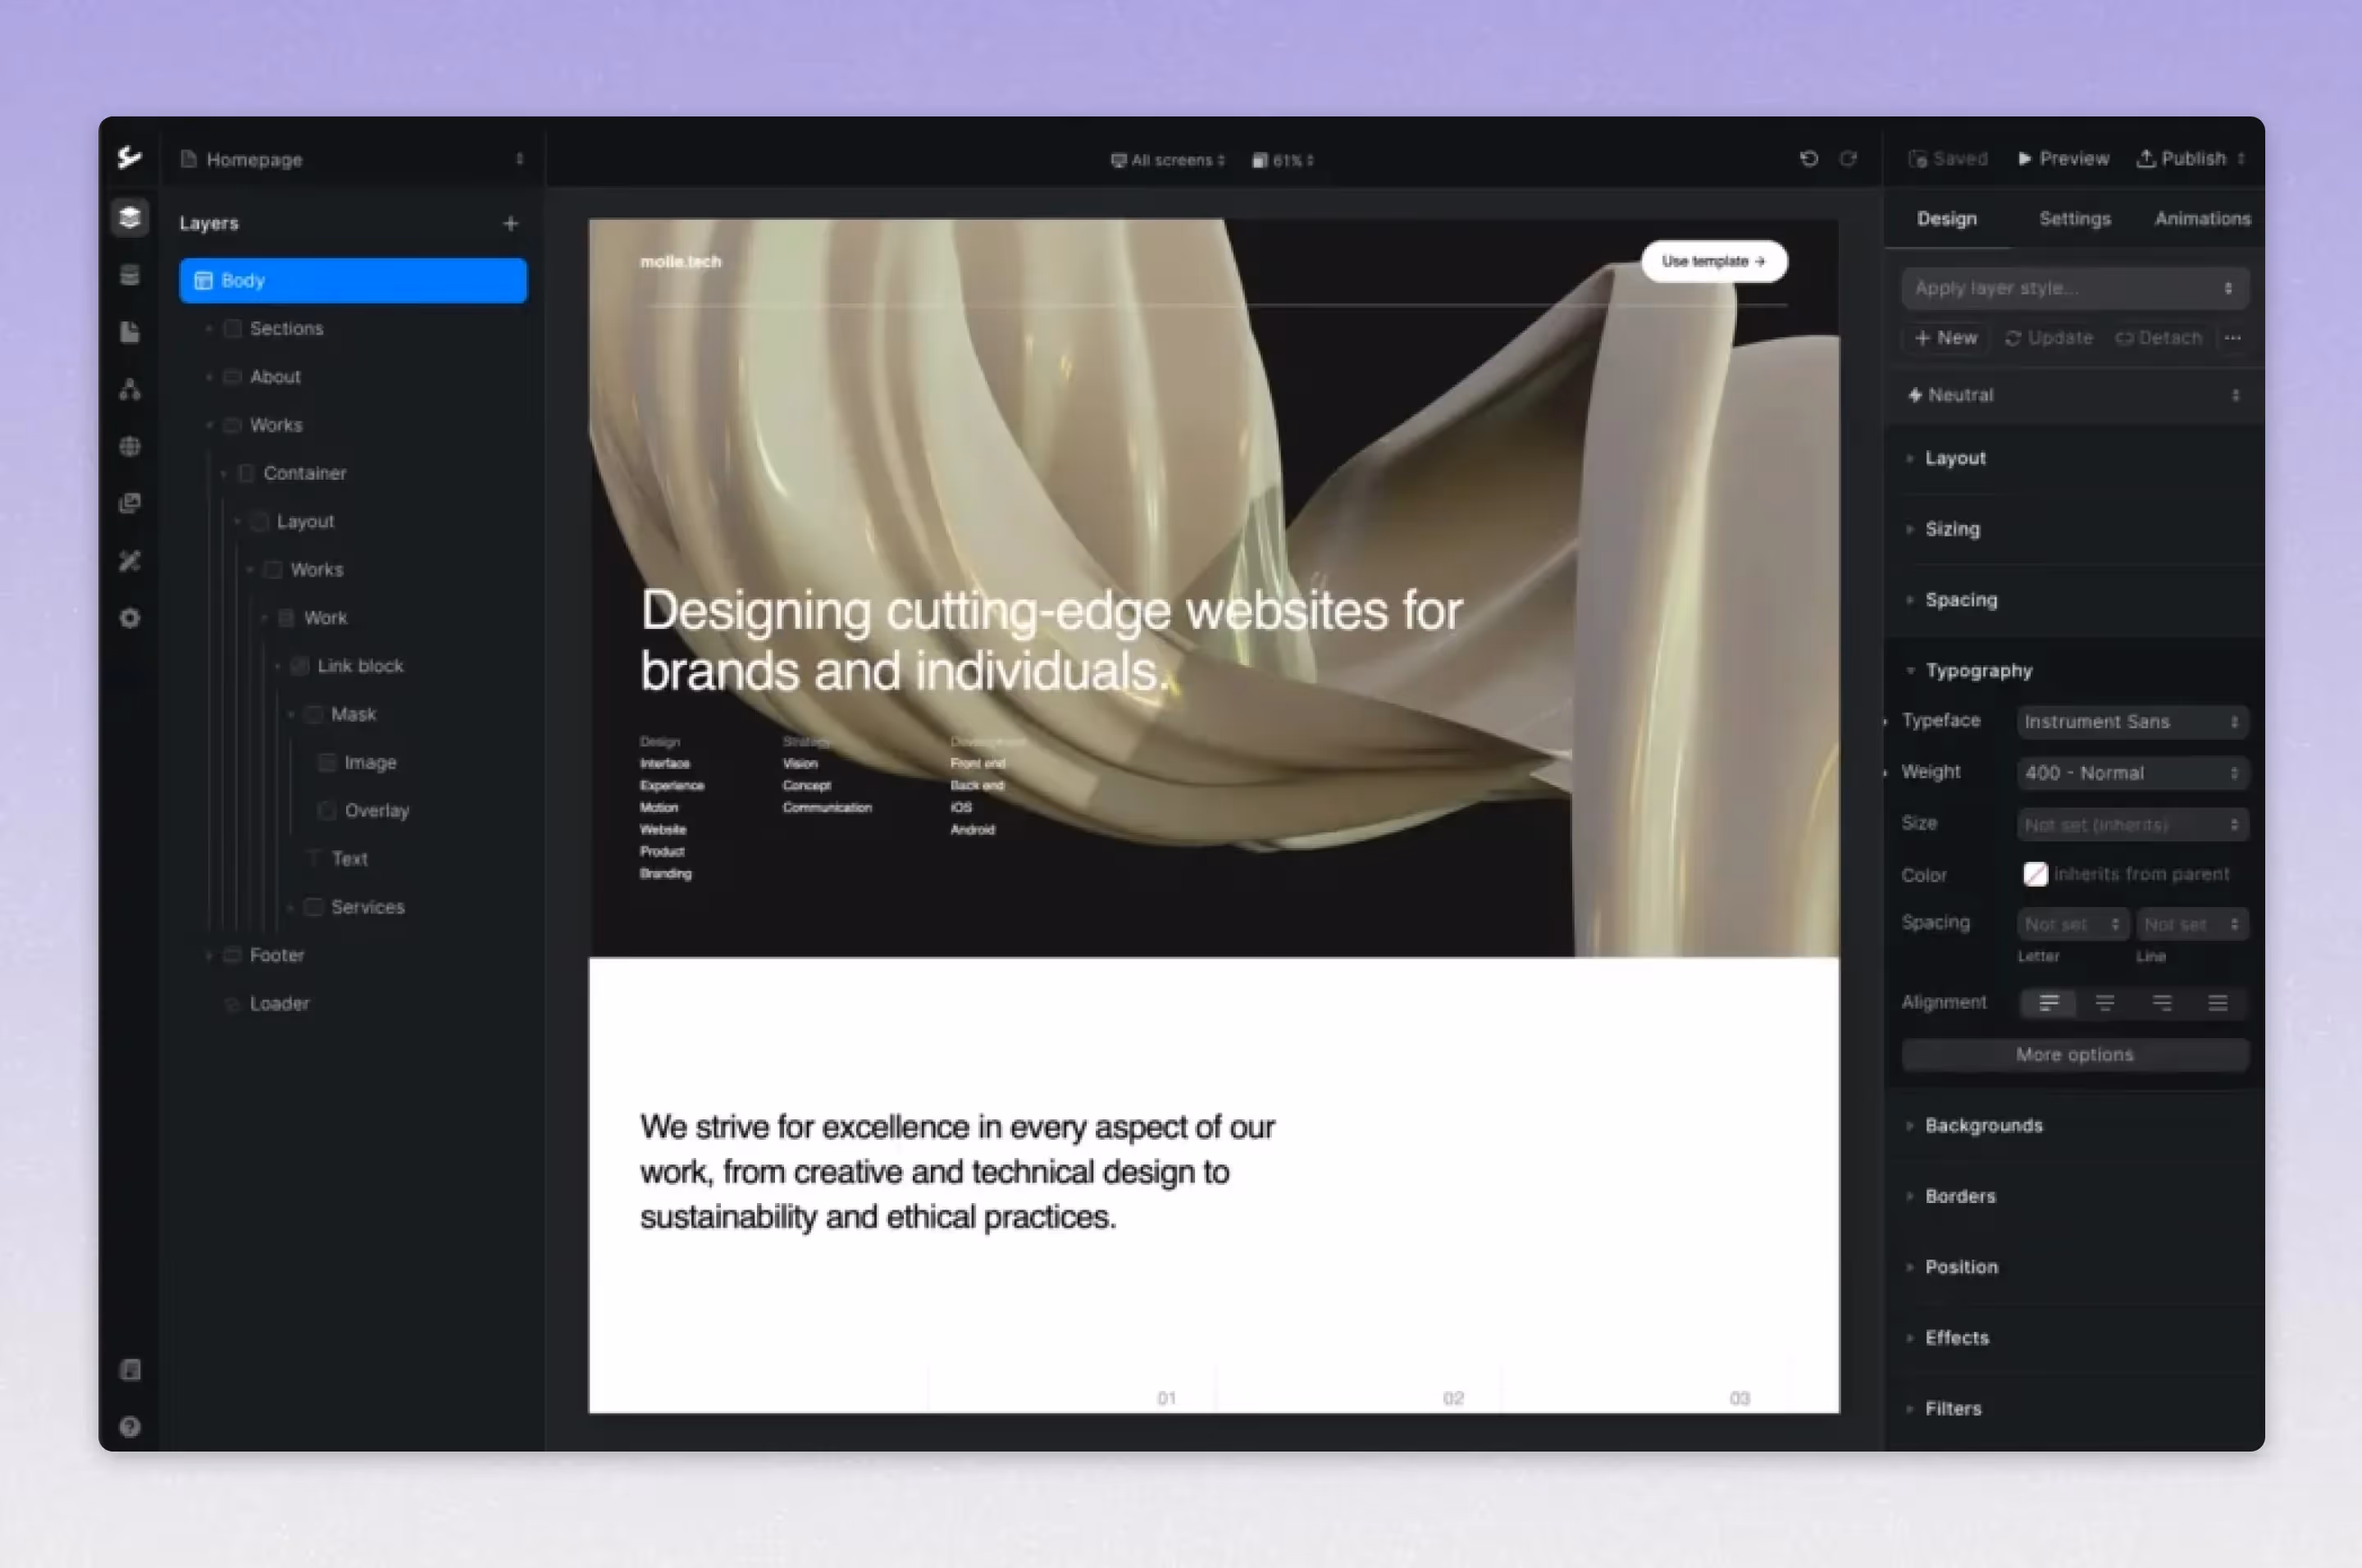Image resolution: width=2362 pixels, height=1568 pixels.
Task: Click the Image layer icon
Action: tap(327, 762)
